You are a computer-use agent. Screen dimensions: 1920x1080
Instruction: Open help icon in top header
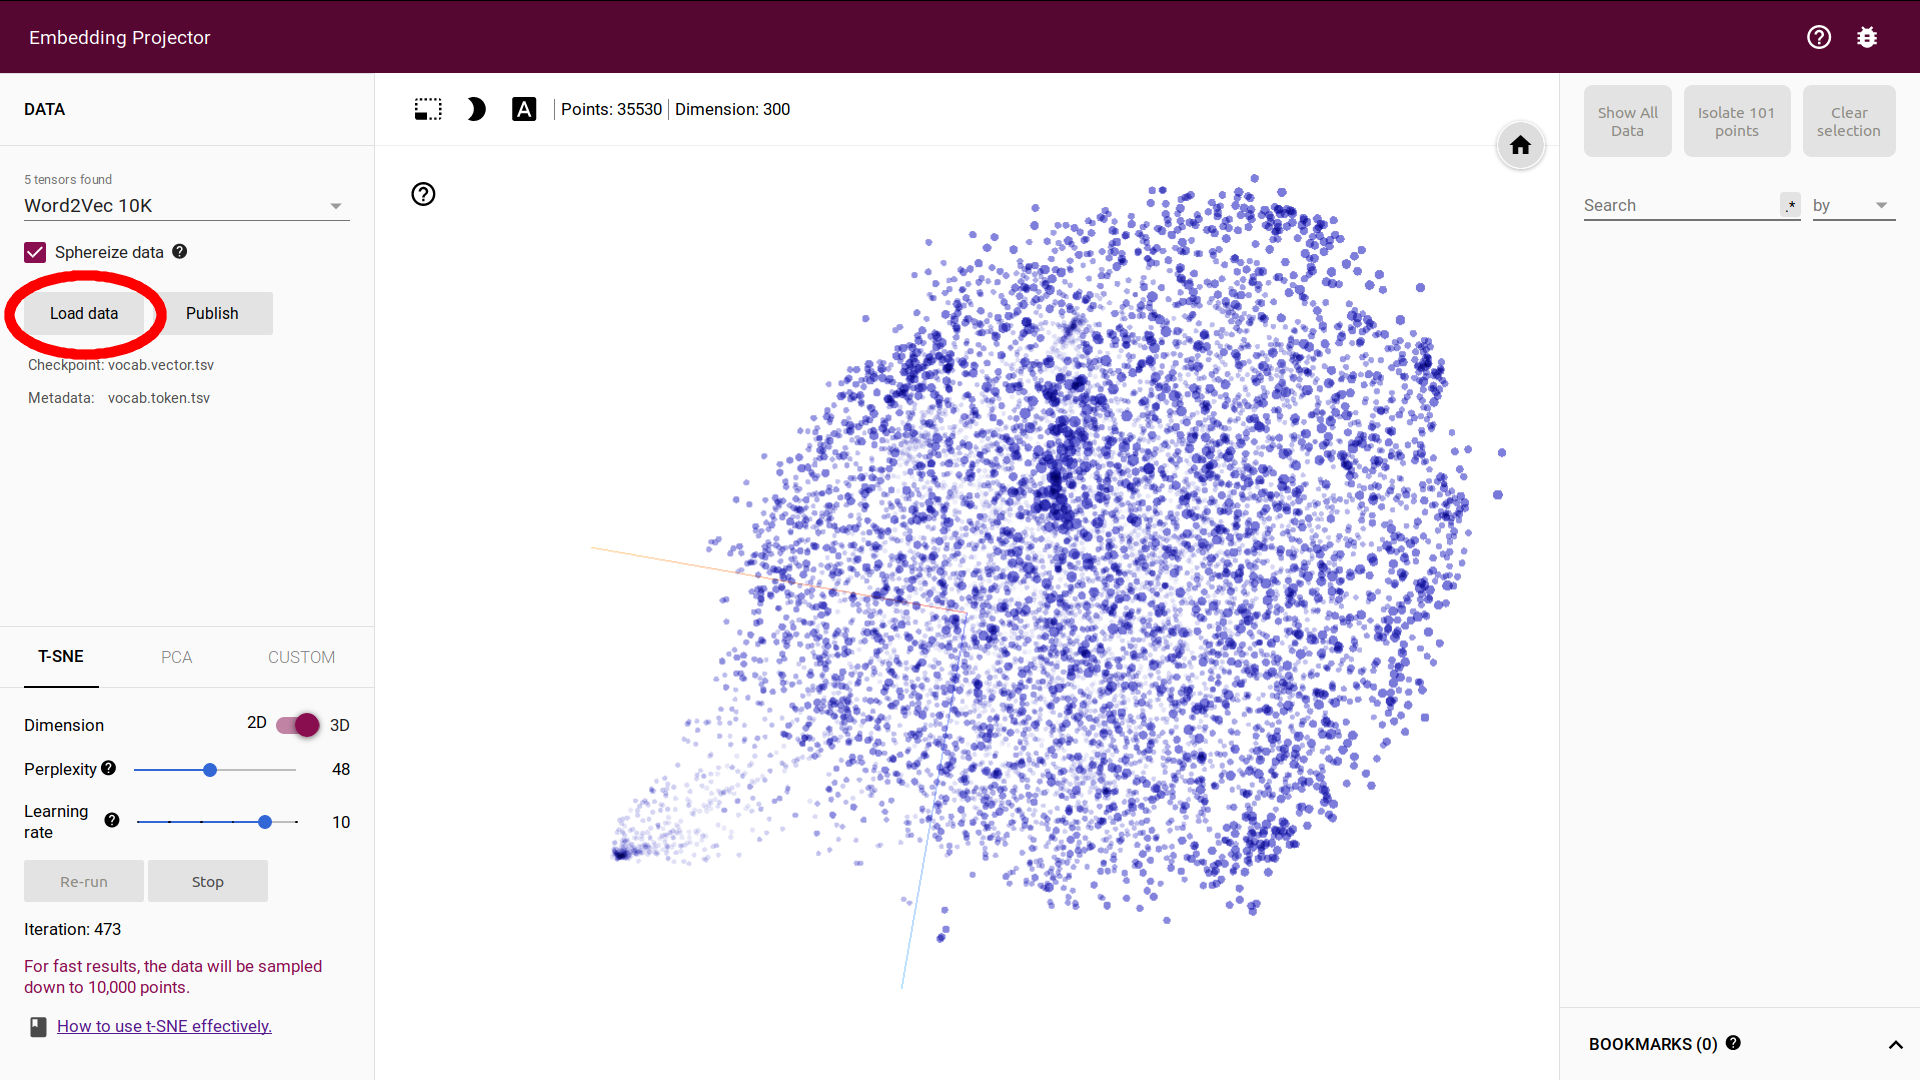click(1819, 37)
